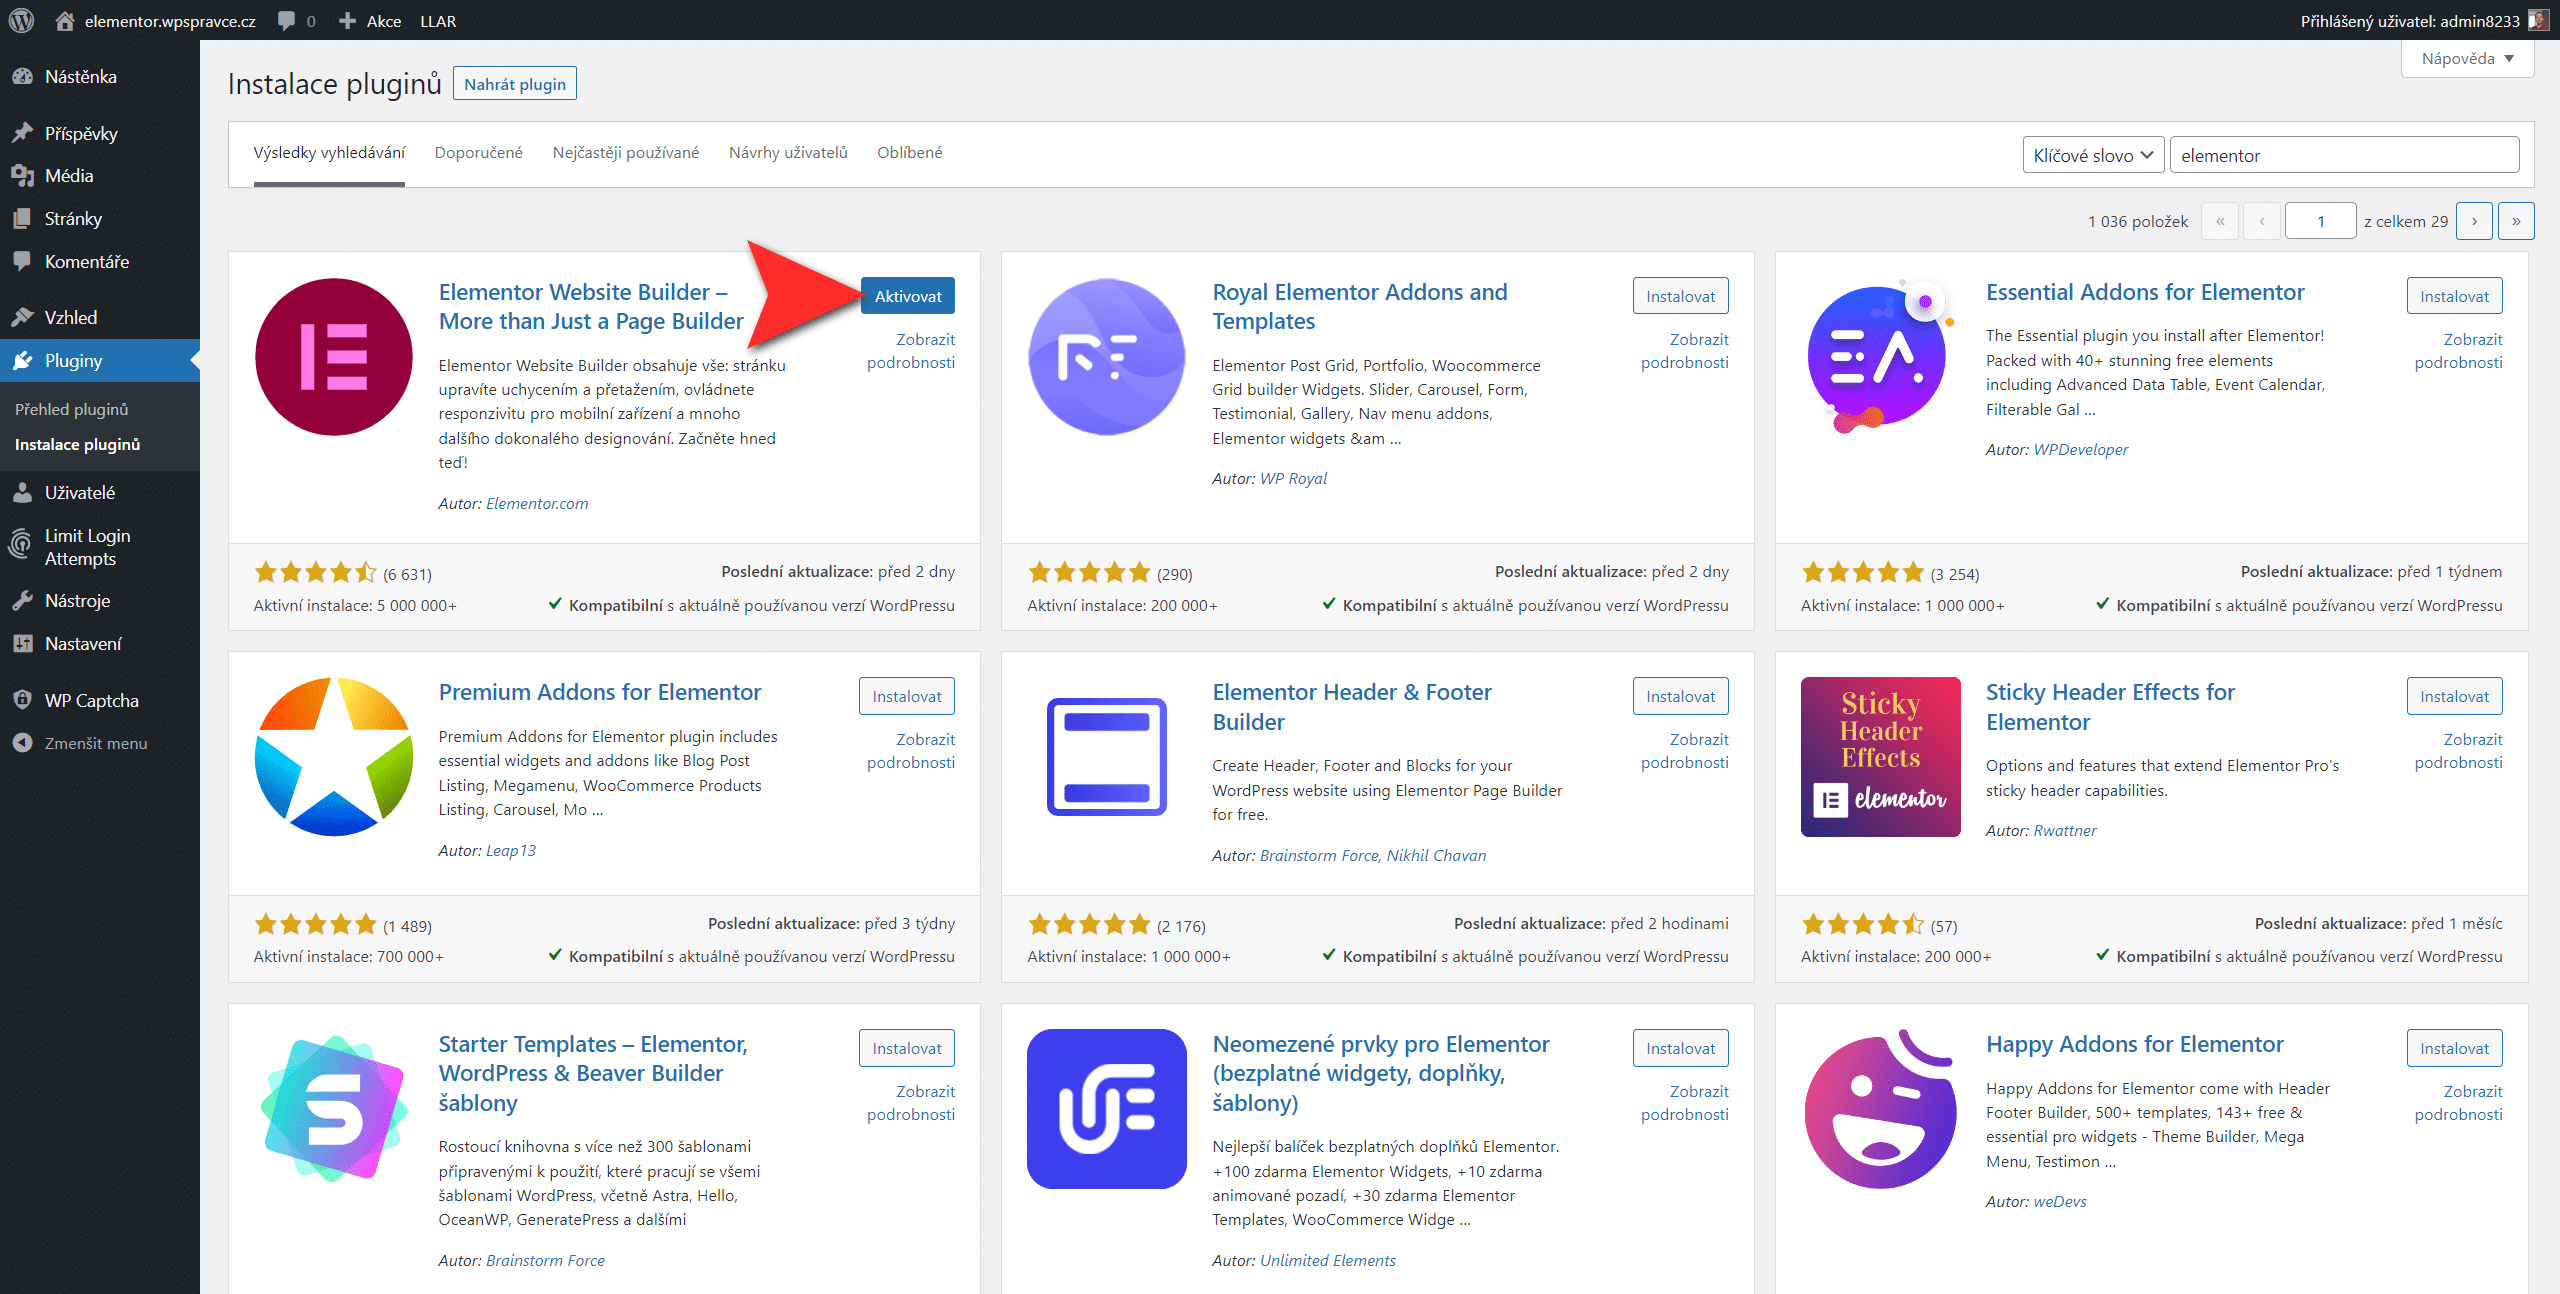Install Royal Elementor Addons and Templates
The image size is (2560, 1294).
click(x=1680, y=296)
